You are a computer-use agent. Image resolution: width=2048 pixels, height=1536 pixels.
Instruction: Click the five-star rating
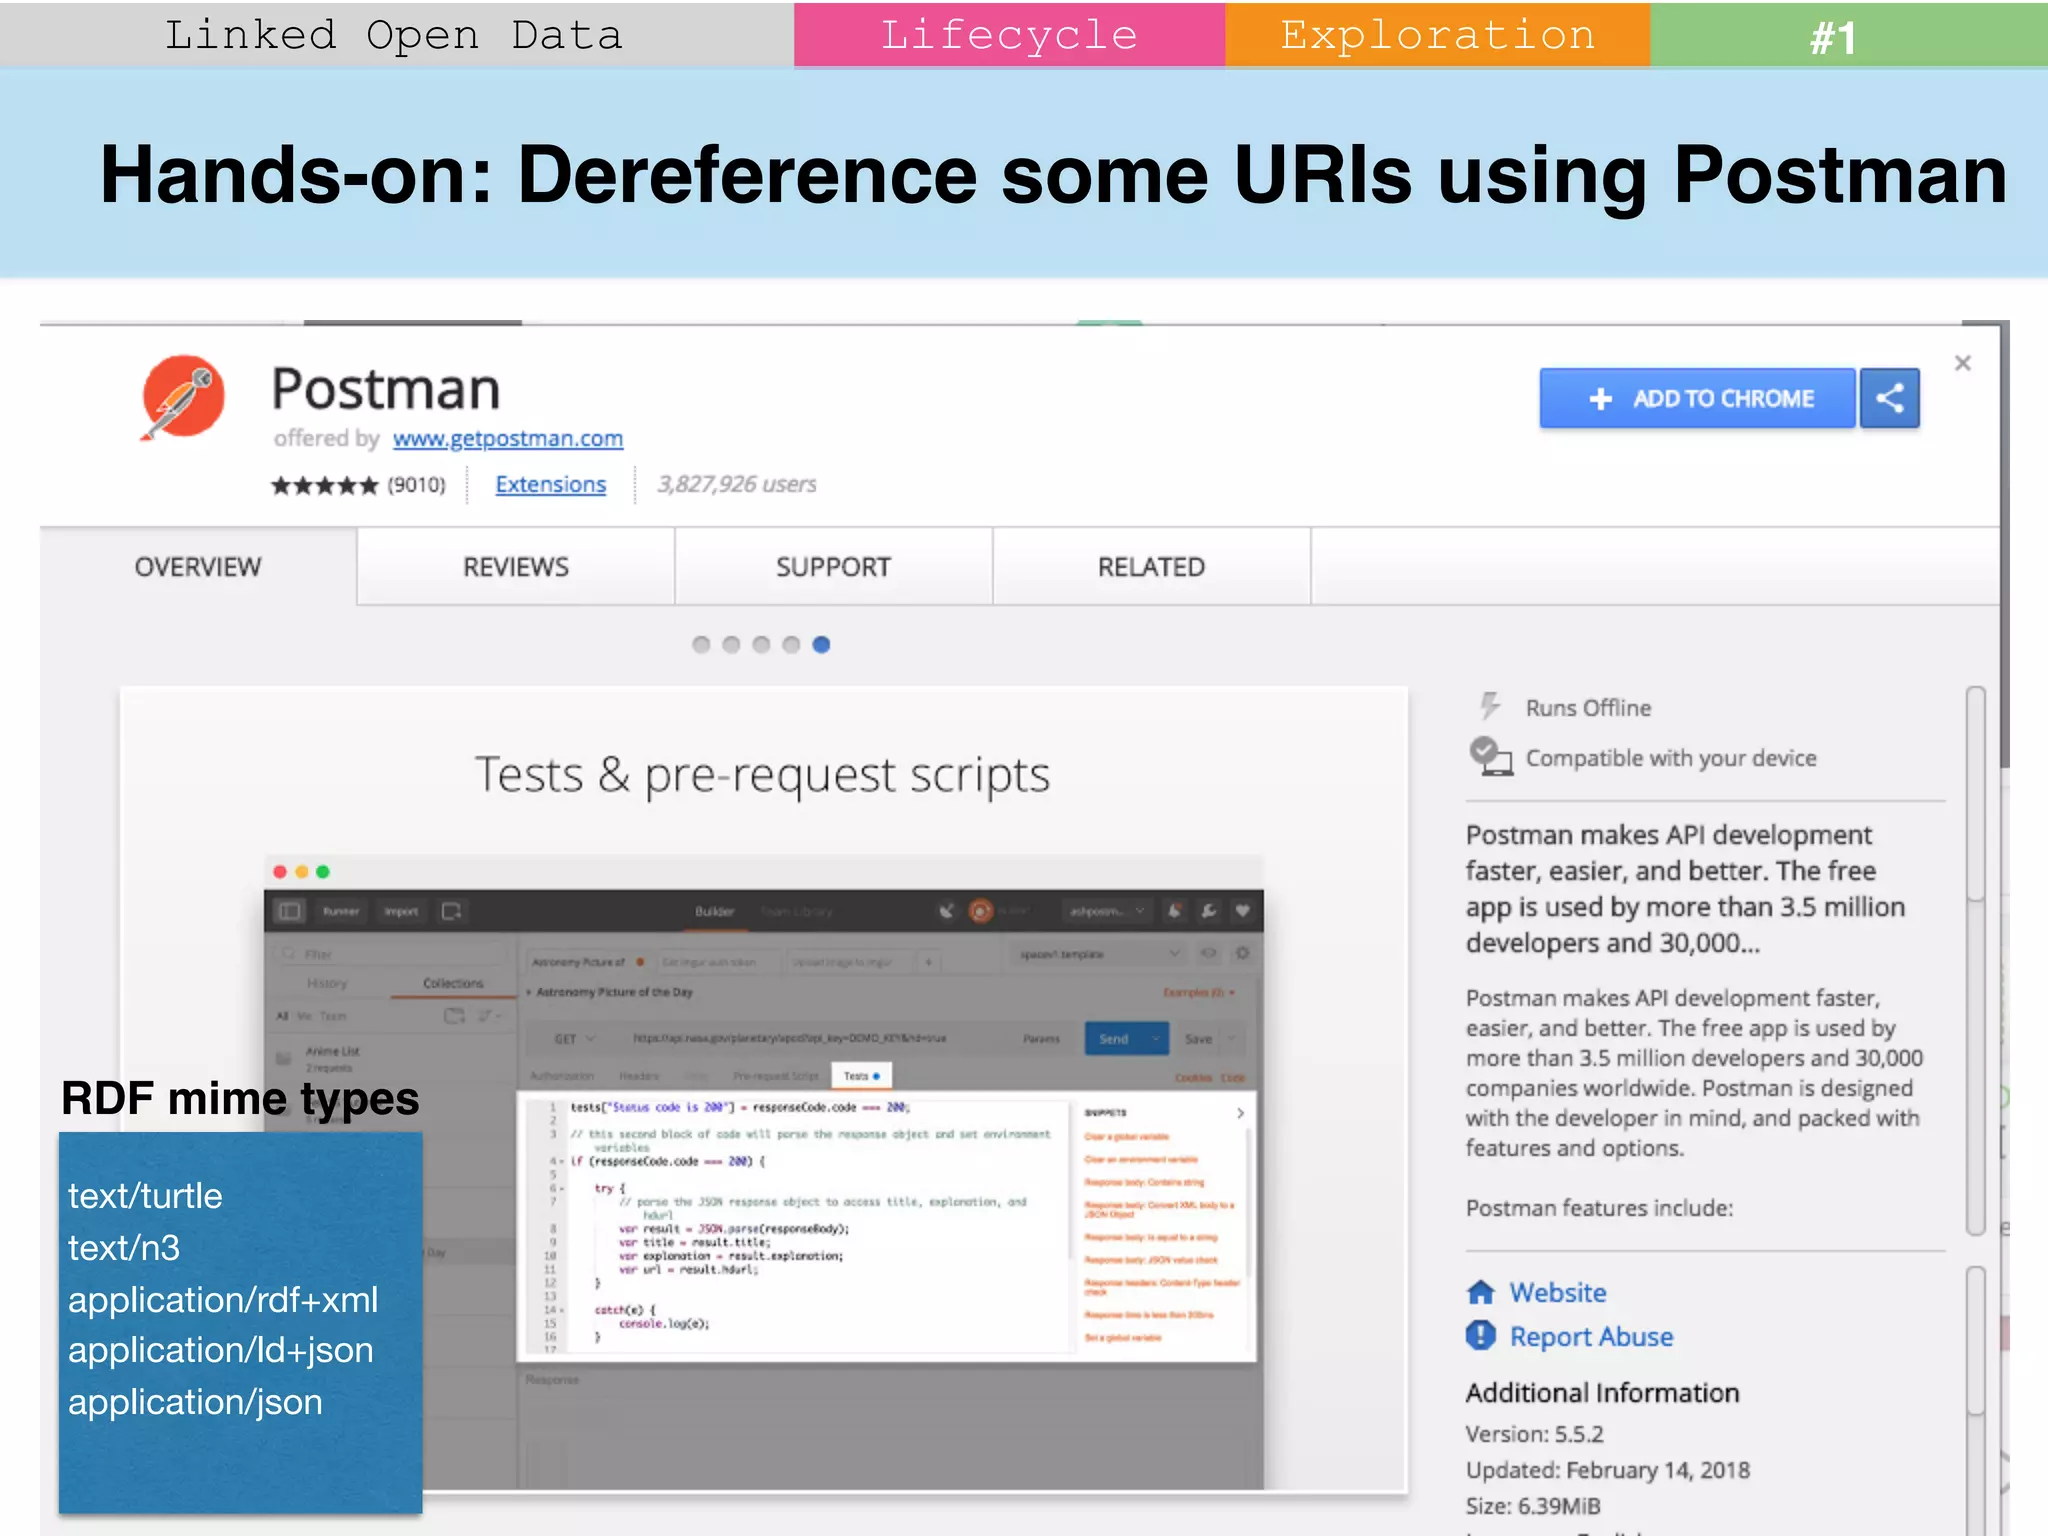coord(324,485)
